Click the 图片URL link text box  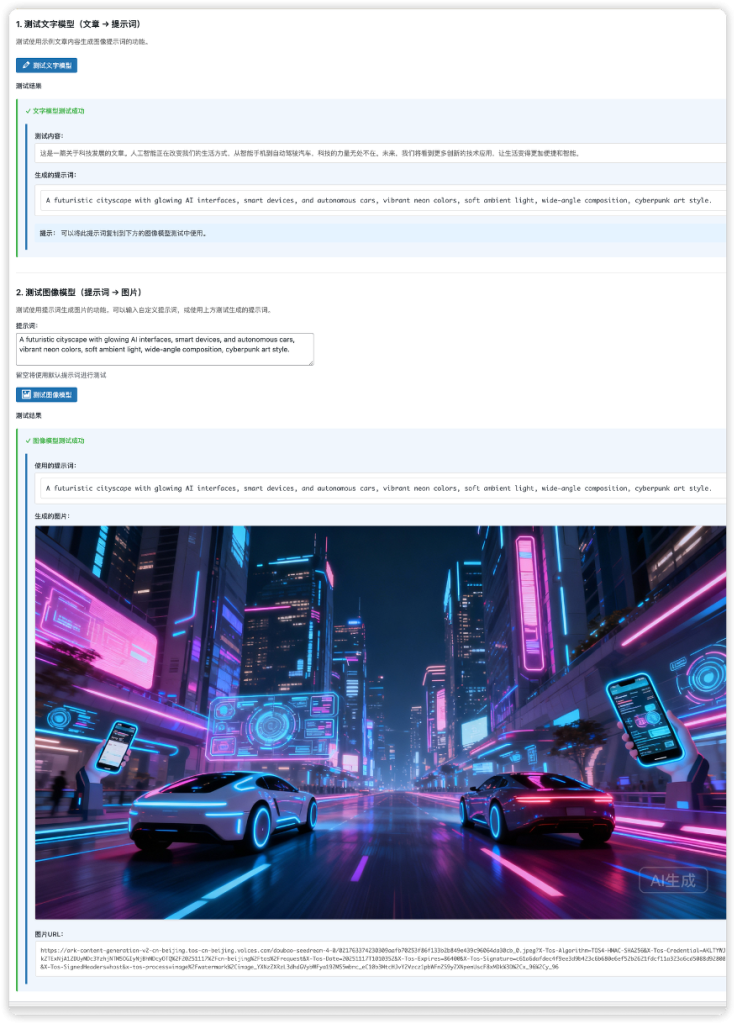tap(382, 958)
